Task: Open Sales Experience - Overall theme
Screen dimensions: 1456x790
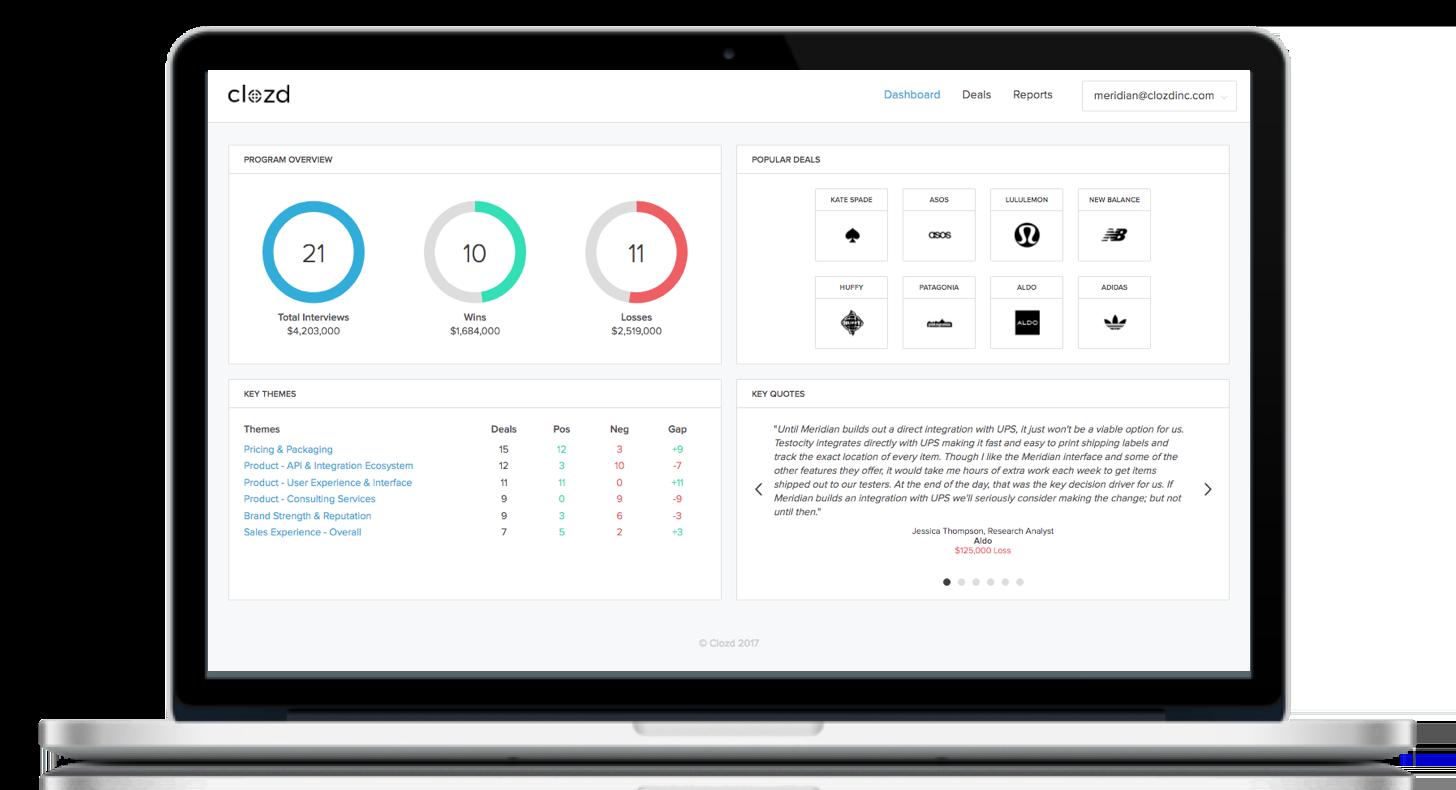Action: [x=302, y=532]
